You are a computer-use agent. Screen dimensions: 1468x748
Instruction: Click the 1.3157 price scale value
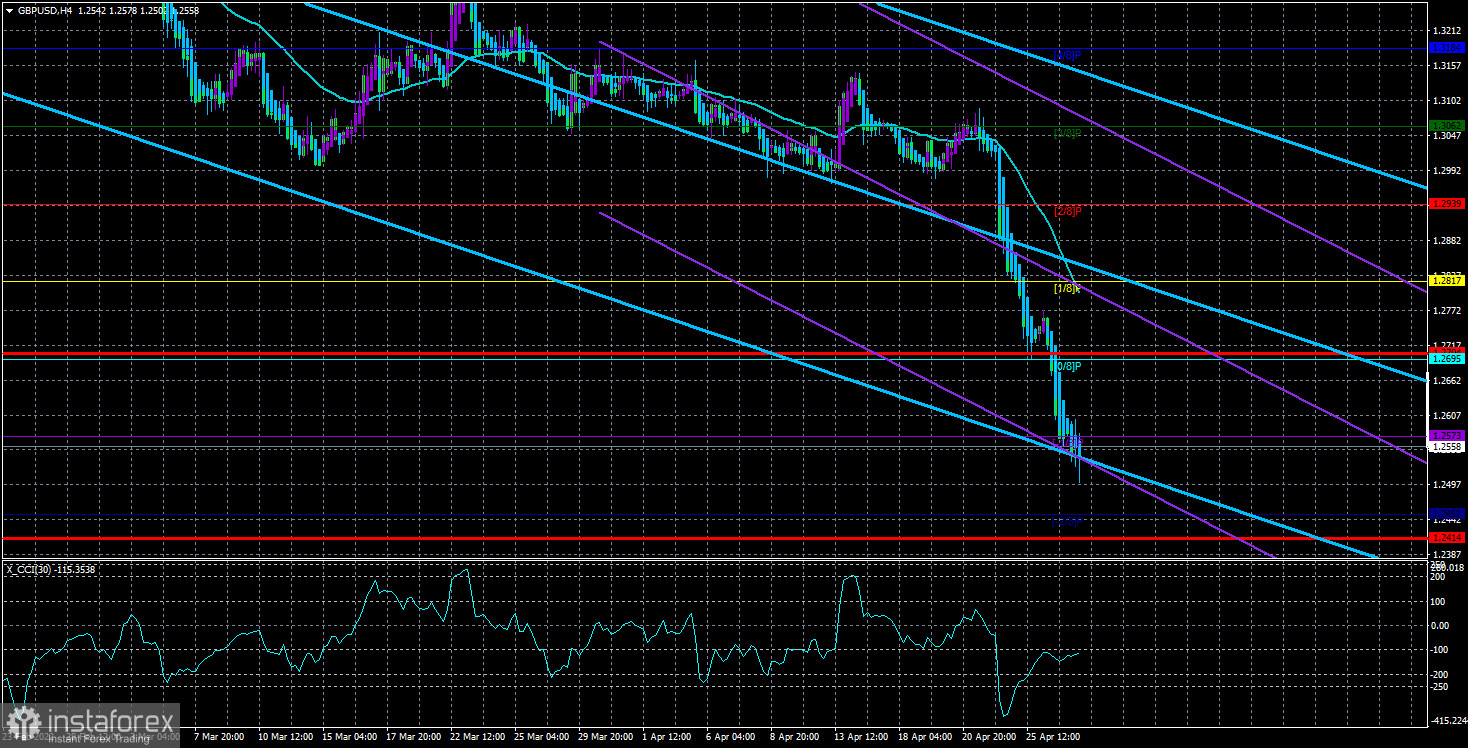click(1445, 65)
